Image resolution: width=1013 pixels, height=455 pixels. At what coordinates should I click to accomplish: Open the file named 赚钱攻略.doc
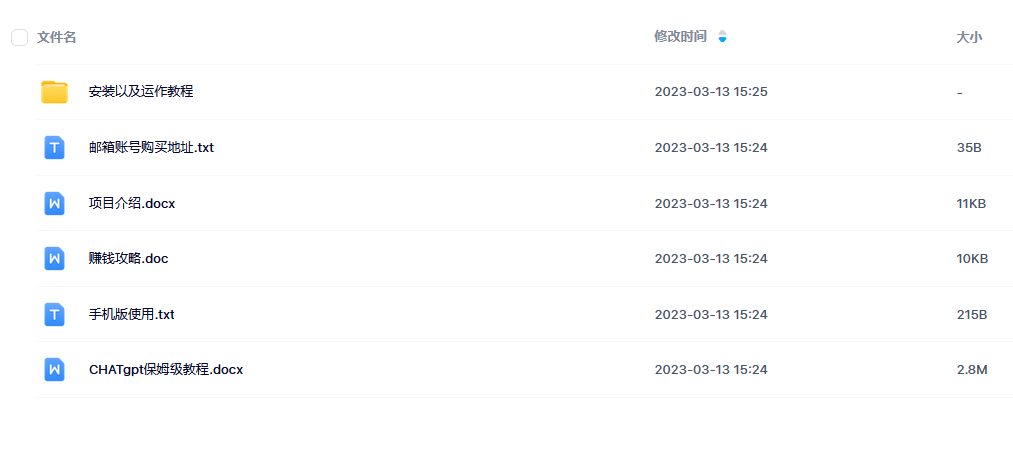tap(129, 259)
